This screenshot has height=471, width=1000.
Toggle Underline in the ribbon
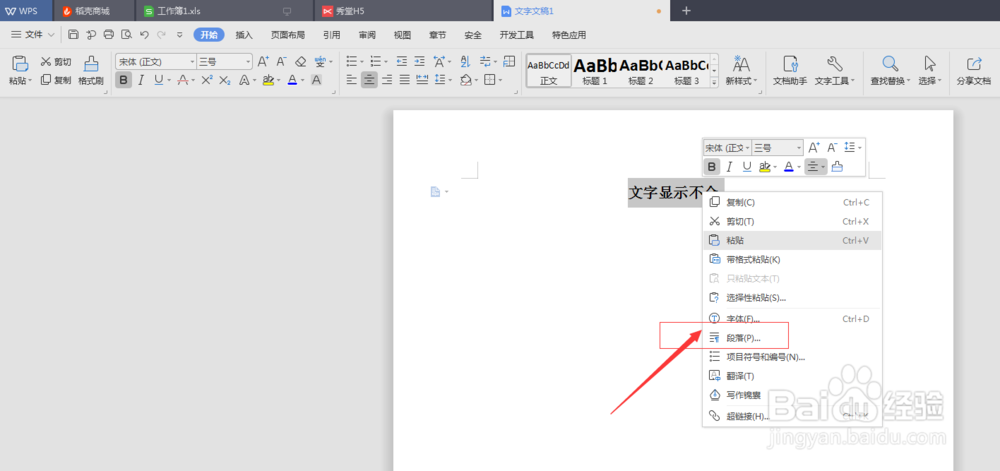[x=158, y=80]
